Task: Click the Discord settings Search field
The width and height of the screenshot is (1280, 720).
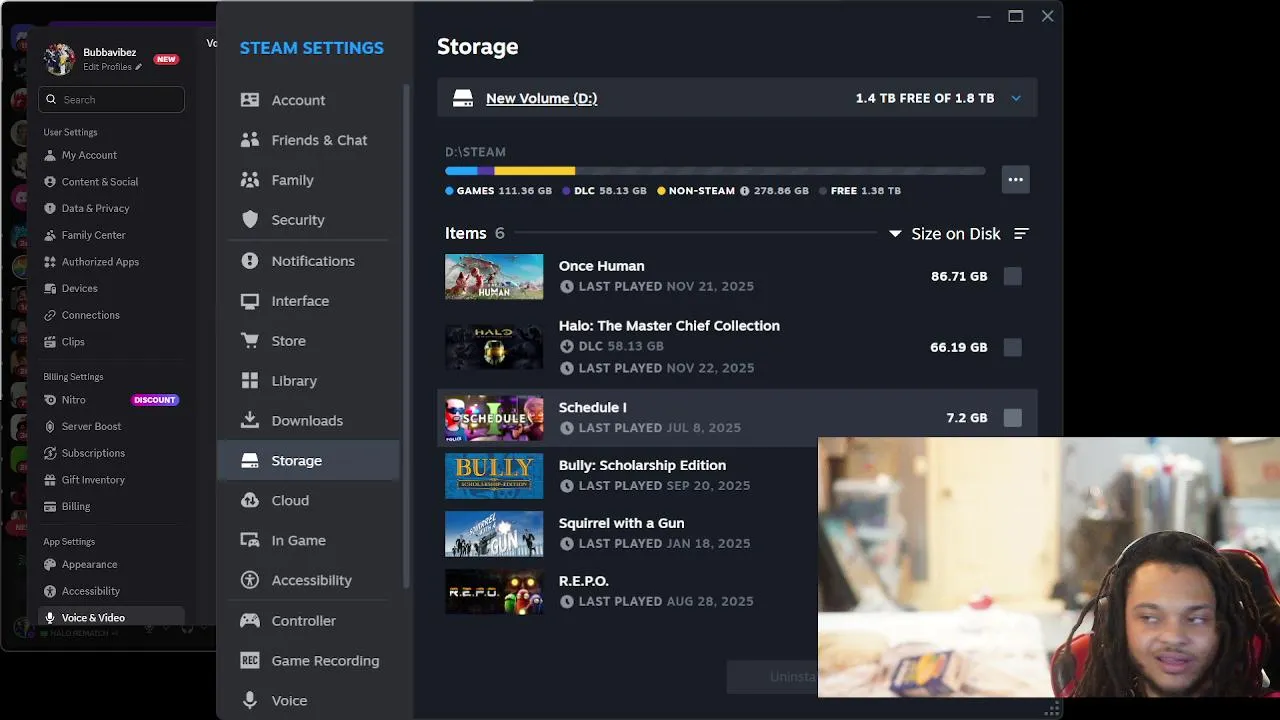Action: tap(111, 99)
